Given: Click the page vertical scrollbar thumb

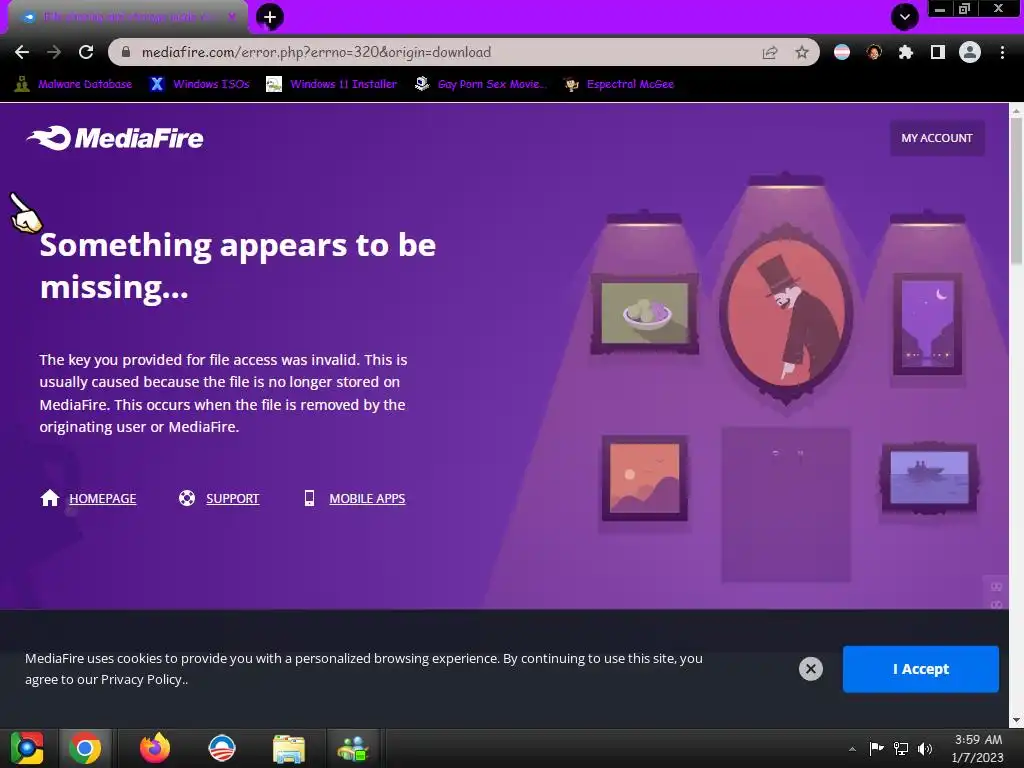Looking at the screenshot, I should (x=1016, y=193).
